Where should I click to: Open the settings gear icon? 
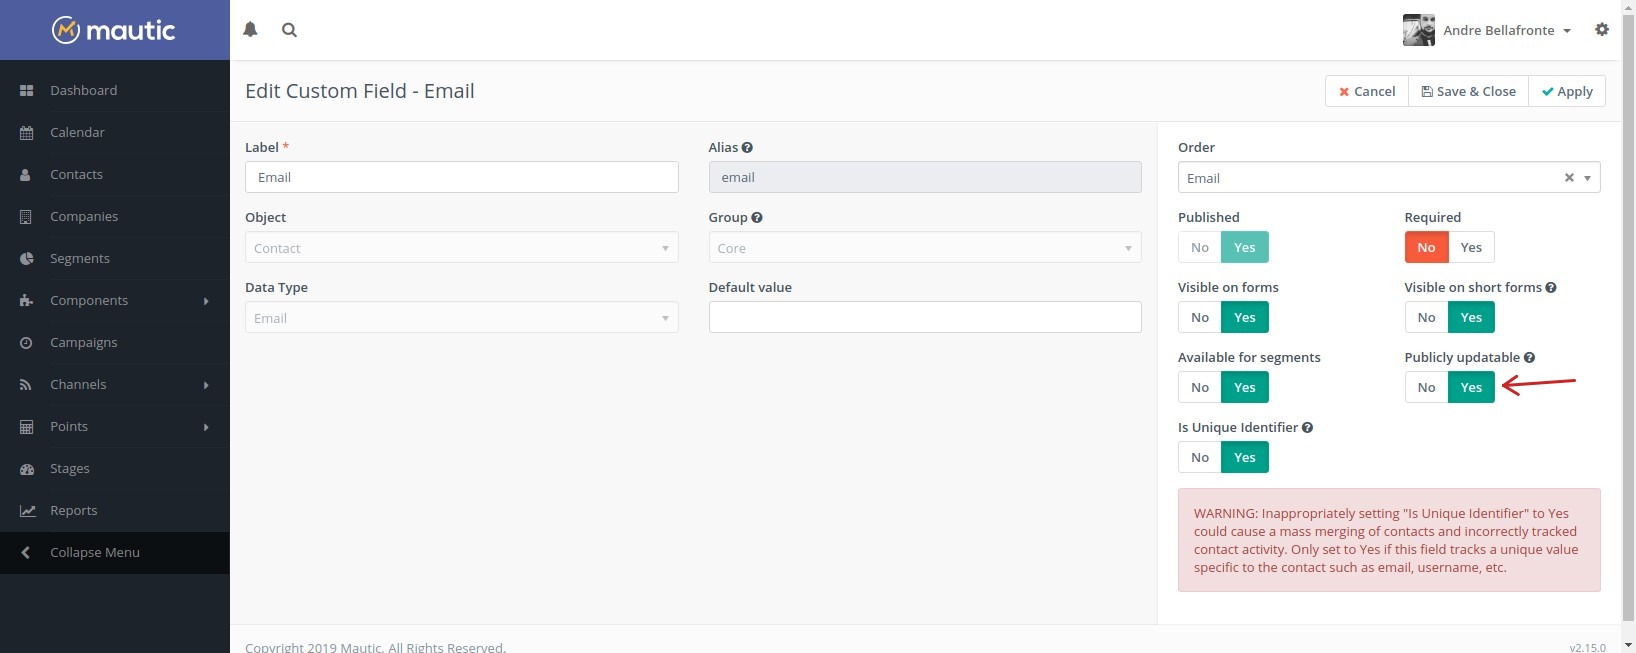1602,30
